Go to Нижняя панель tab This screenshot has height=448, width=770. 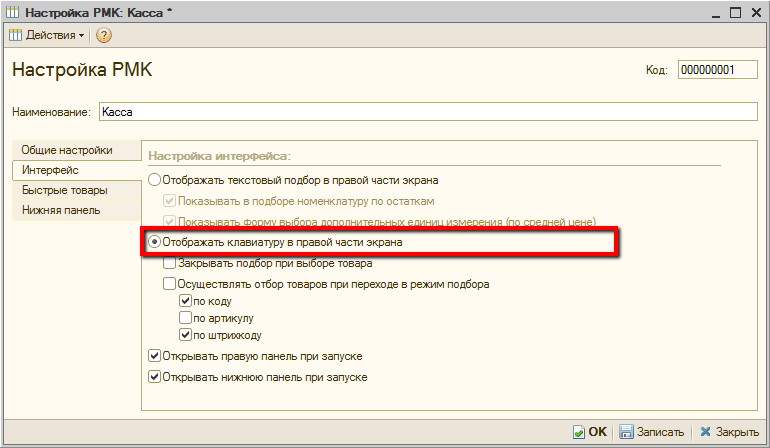(60, 210)
